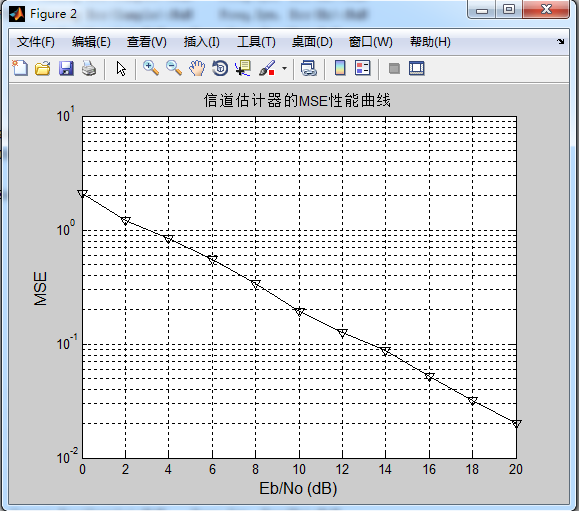Select the Brush data tool

[x=267, y=68]
